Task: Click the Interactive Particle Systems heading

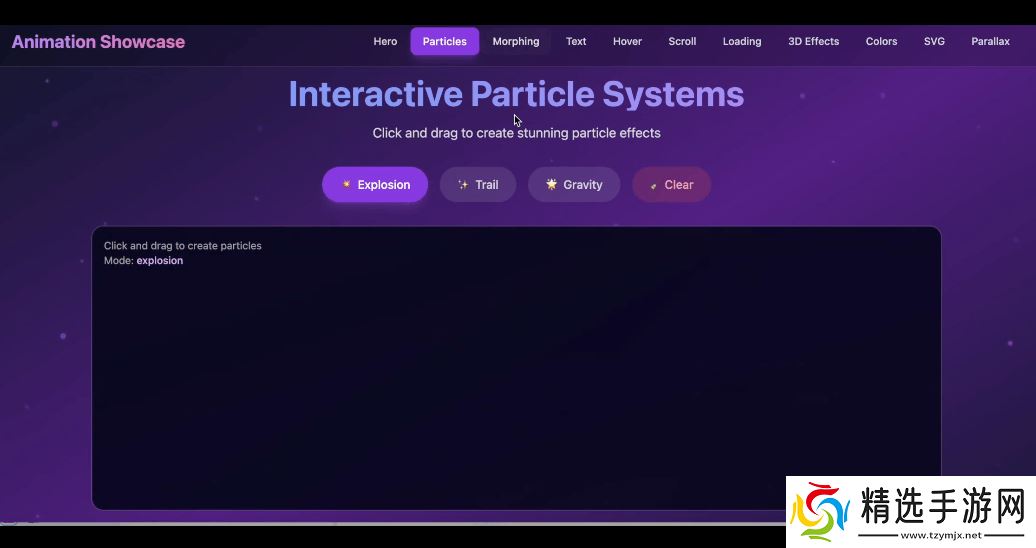Action: (x=516, y=94)
